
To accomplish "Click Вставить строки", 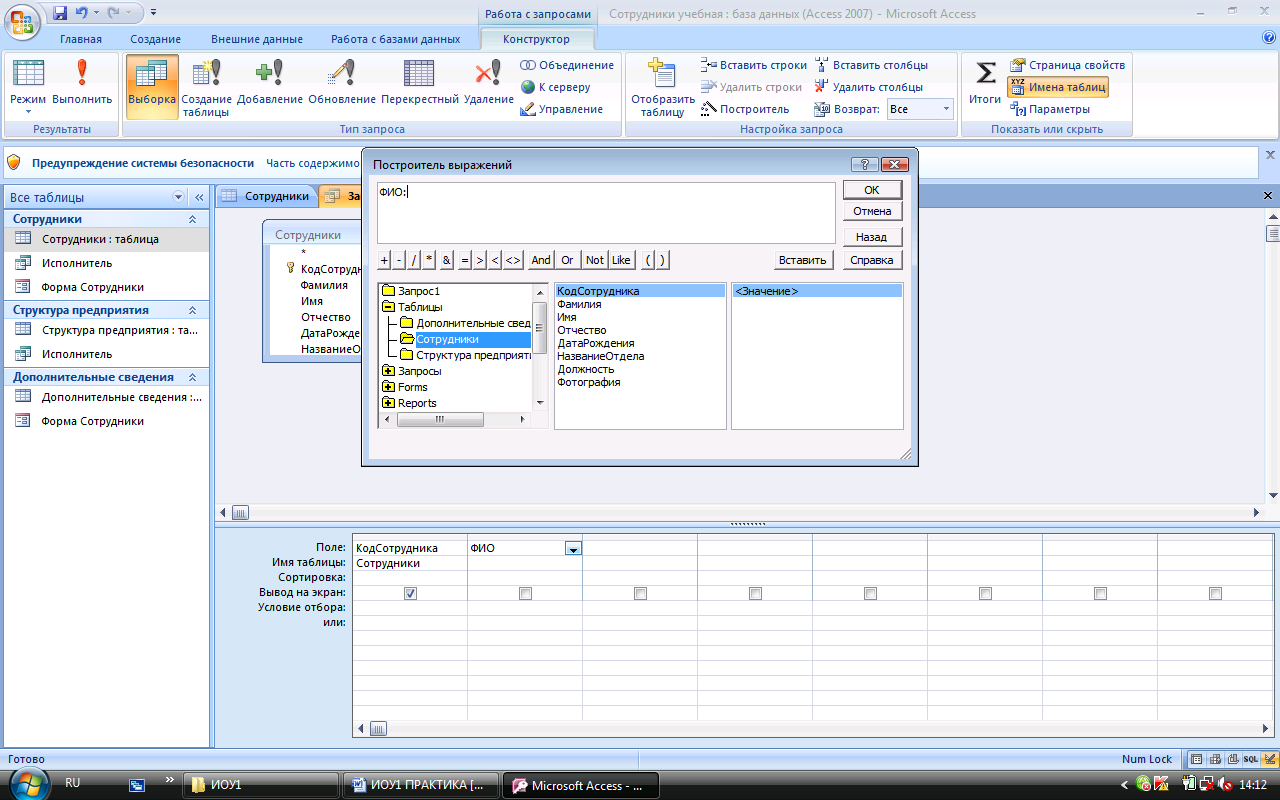I will pos(754,65).
